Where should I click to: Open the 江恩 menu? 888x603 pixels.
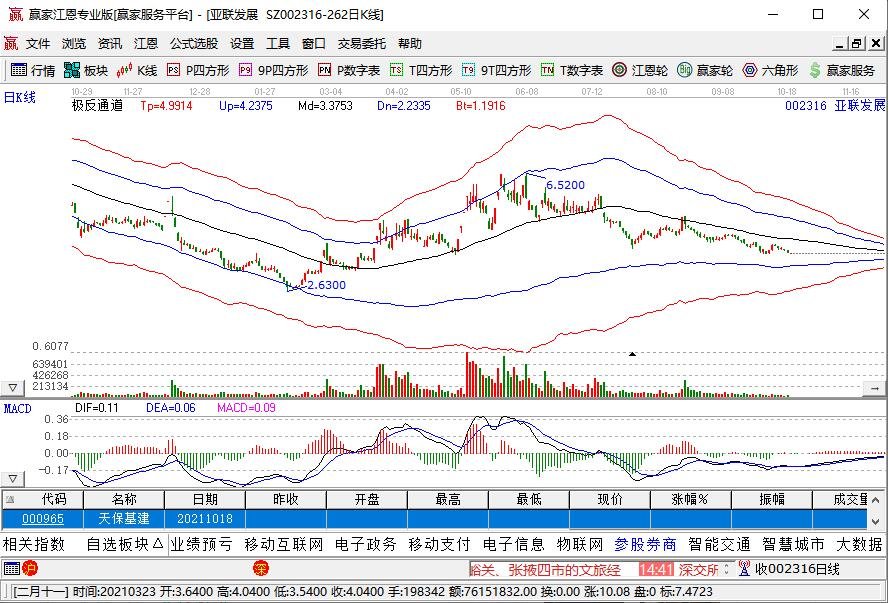coord(146,44)
